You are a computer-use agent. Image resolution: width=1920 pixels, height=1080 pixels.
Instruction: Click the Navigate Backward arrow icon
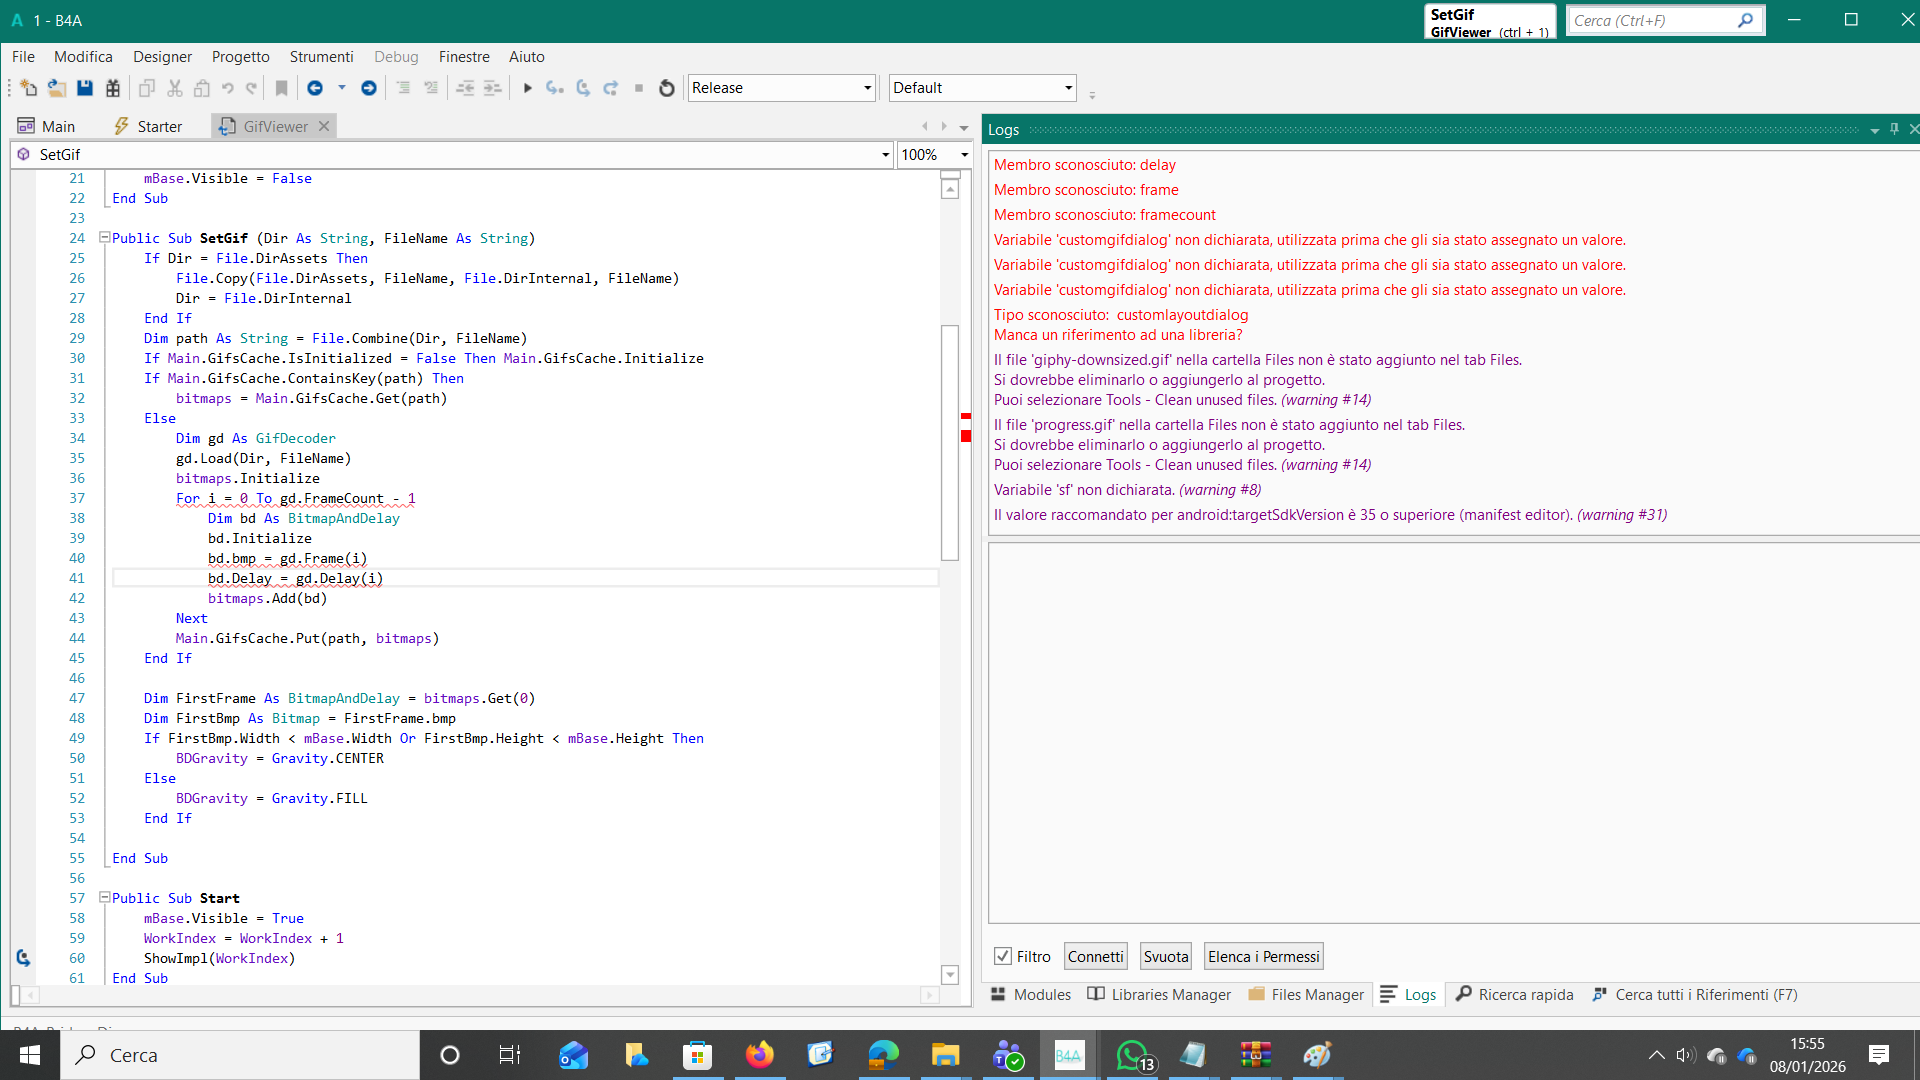[315, 88]
